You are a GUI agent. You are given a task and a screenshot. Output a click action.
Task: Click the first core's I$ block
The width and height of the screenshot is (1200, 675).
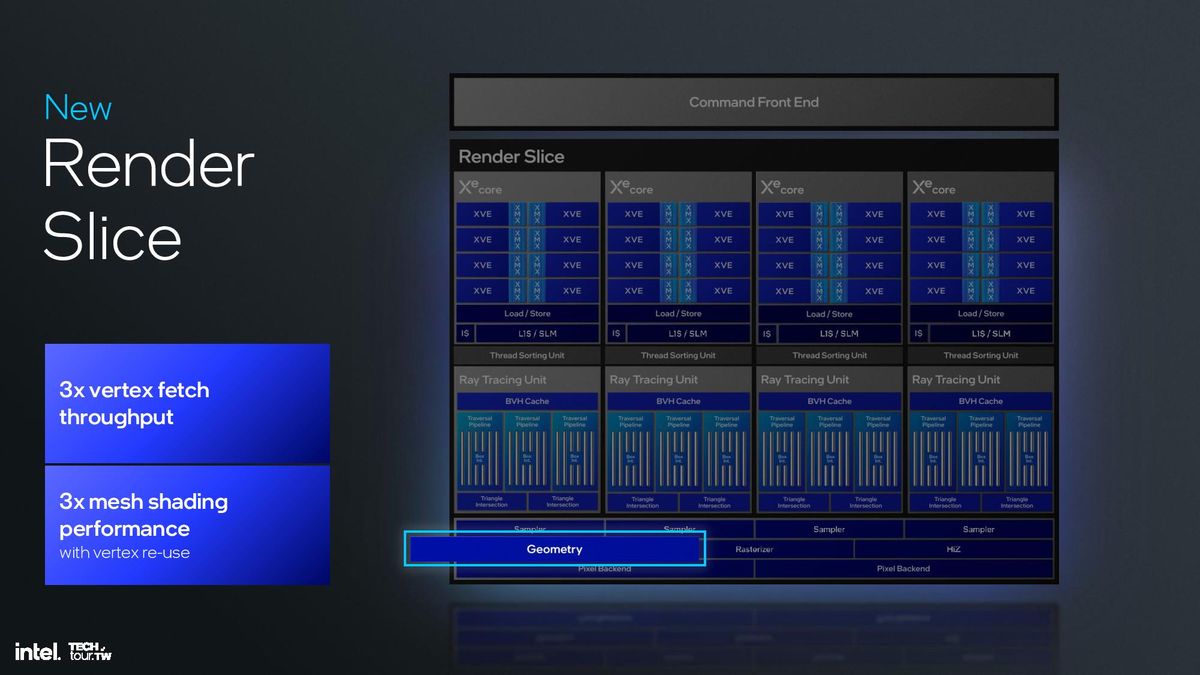pyautogui.click(x=465, y=333)
